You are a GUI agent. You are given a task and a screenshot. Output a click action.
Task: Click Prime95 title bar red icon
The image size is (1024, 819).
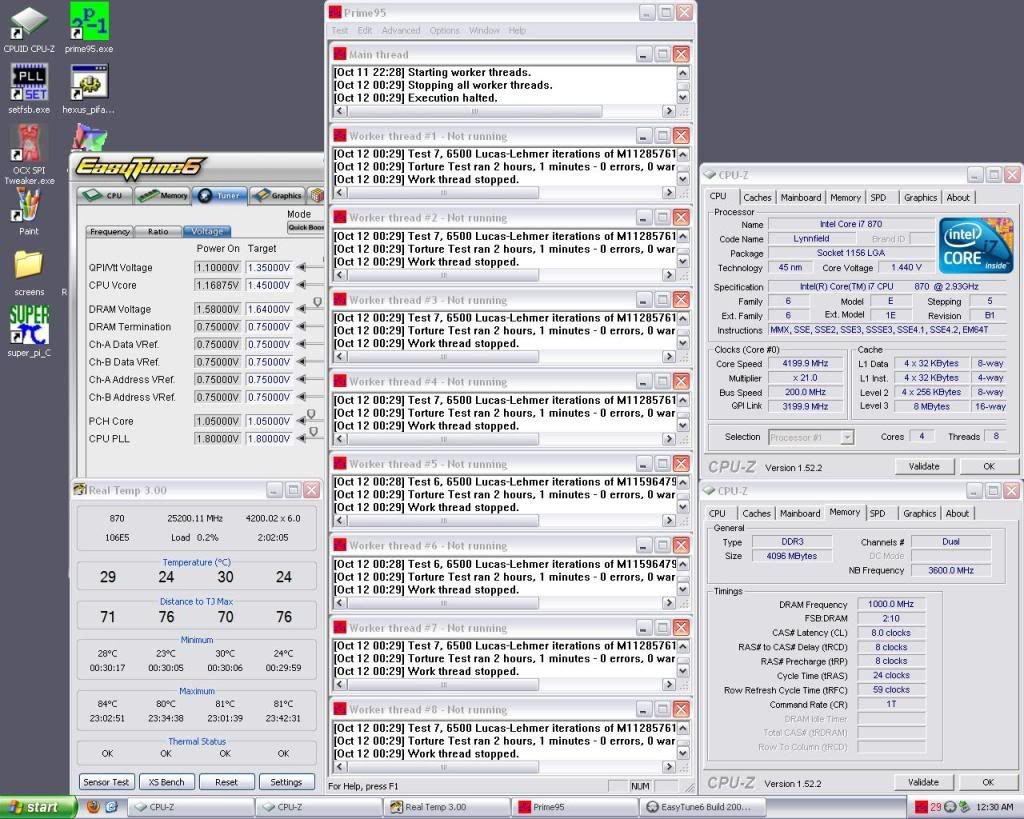[335, 12]
